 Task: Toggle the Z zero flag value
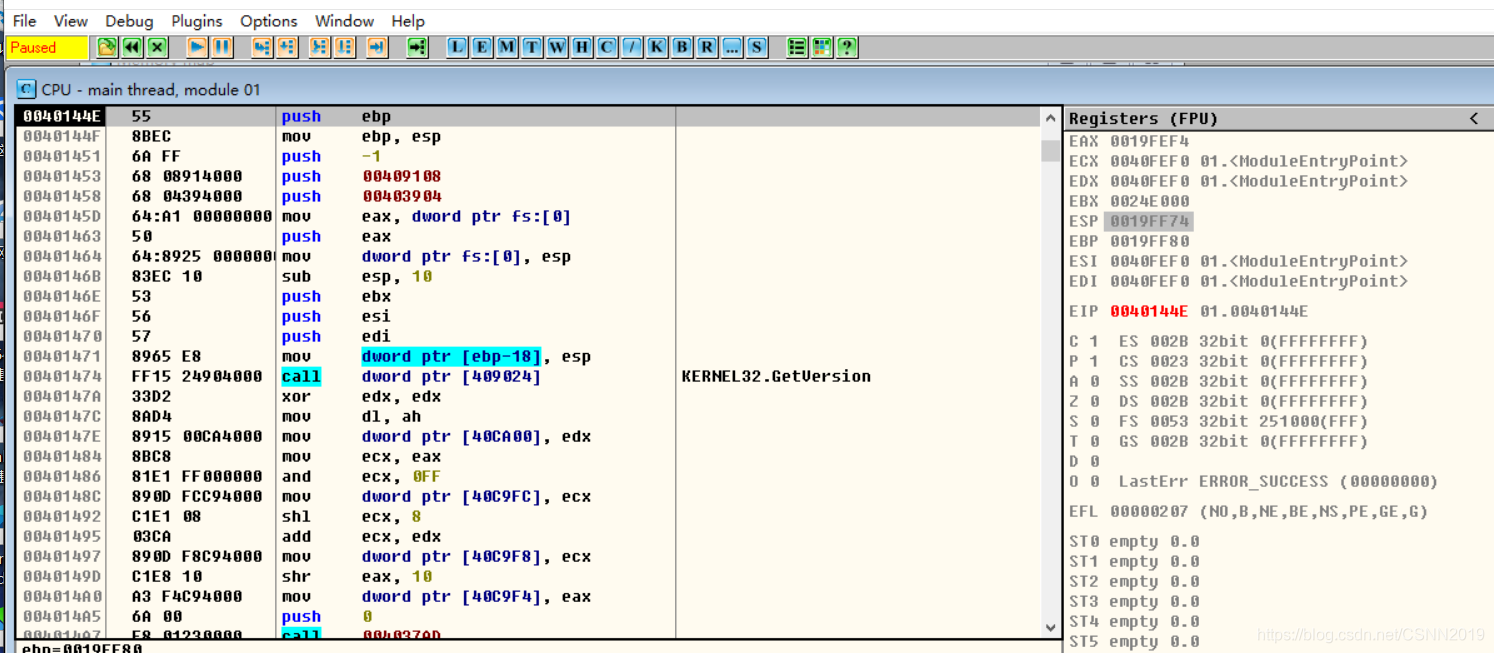pyautogui.click(x=1094, y=401)
